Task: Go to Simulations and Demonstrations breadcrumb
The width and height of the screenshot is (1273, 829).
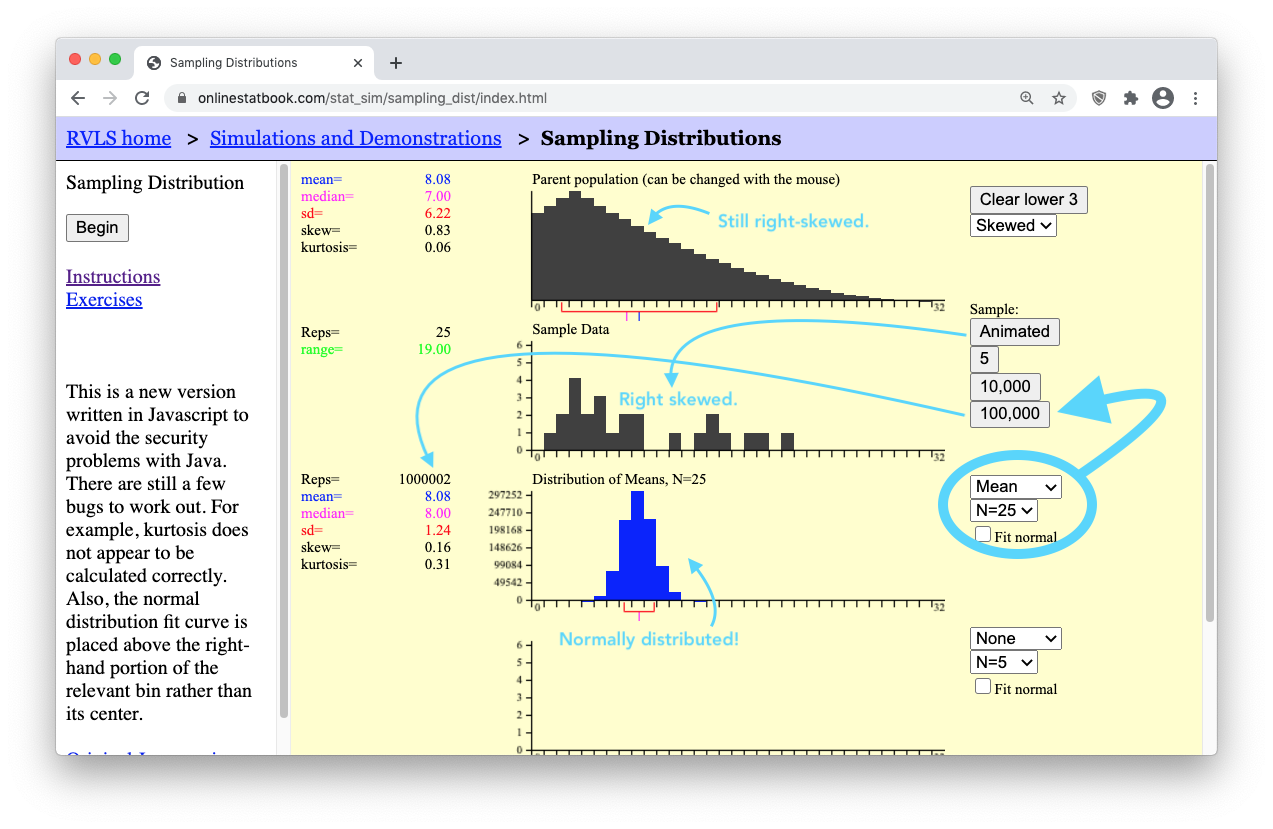Action: pos(355,138)
